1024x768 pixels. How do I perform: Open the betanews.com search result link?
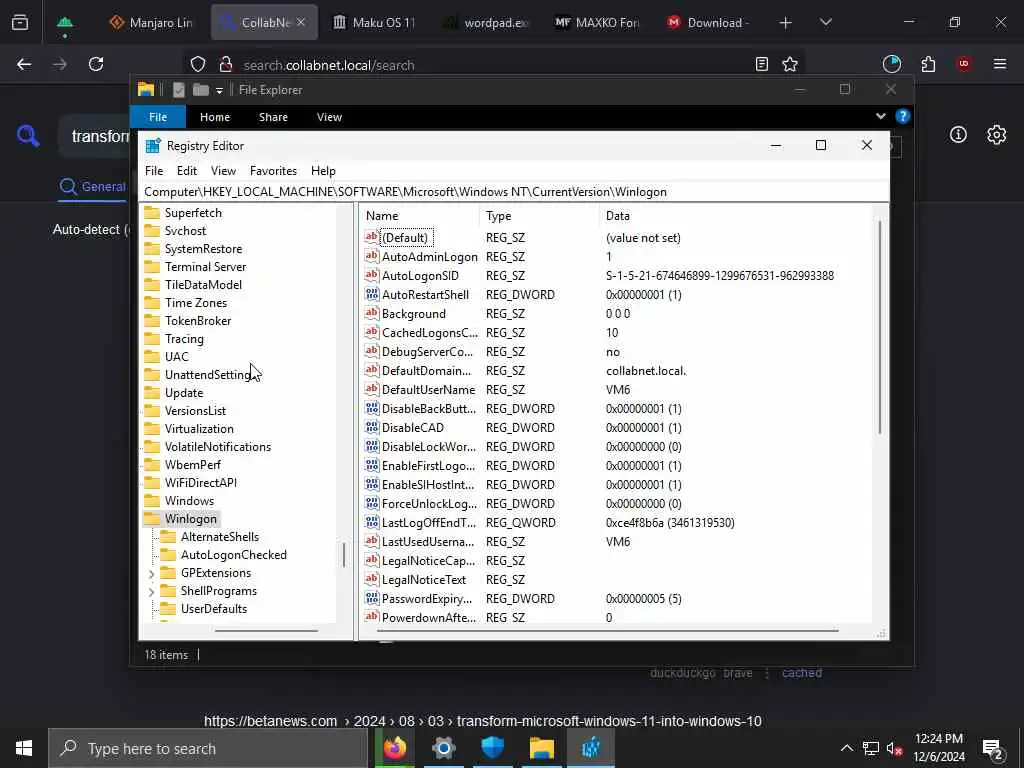[x=483, y=721]
